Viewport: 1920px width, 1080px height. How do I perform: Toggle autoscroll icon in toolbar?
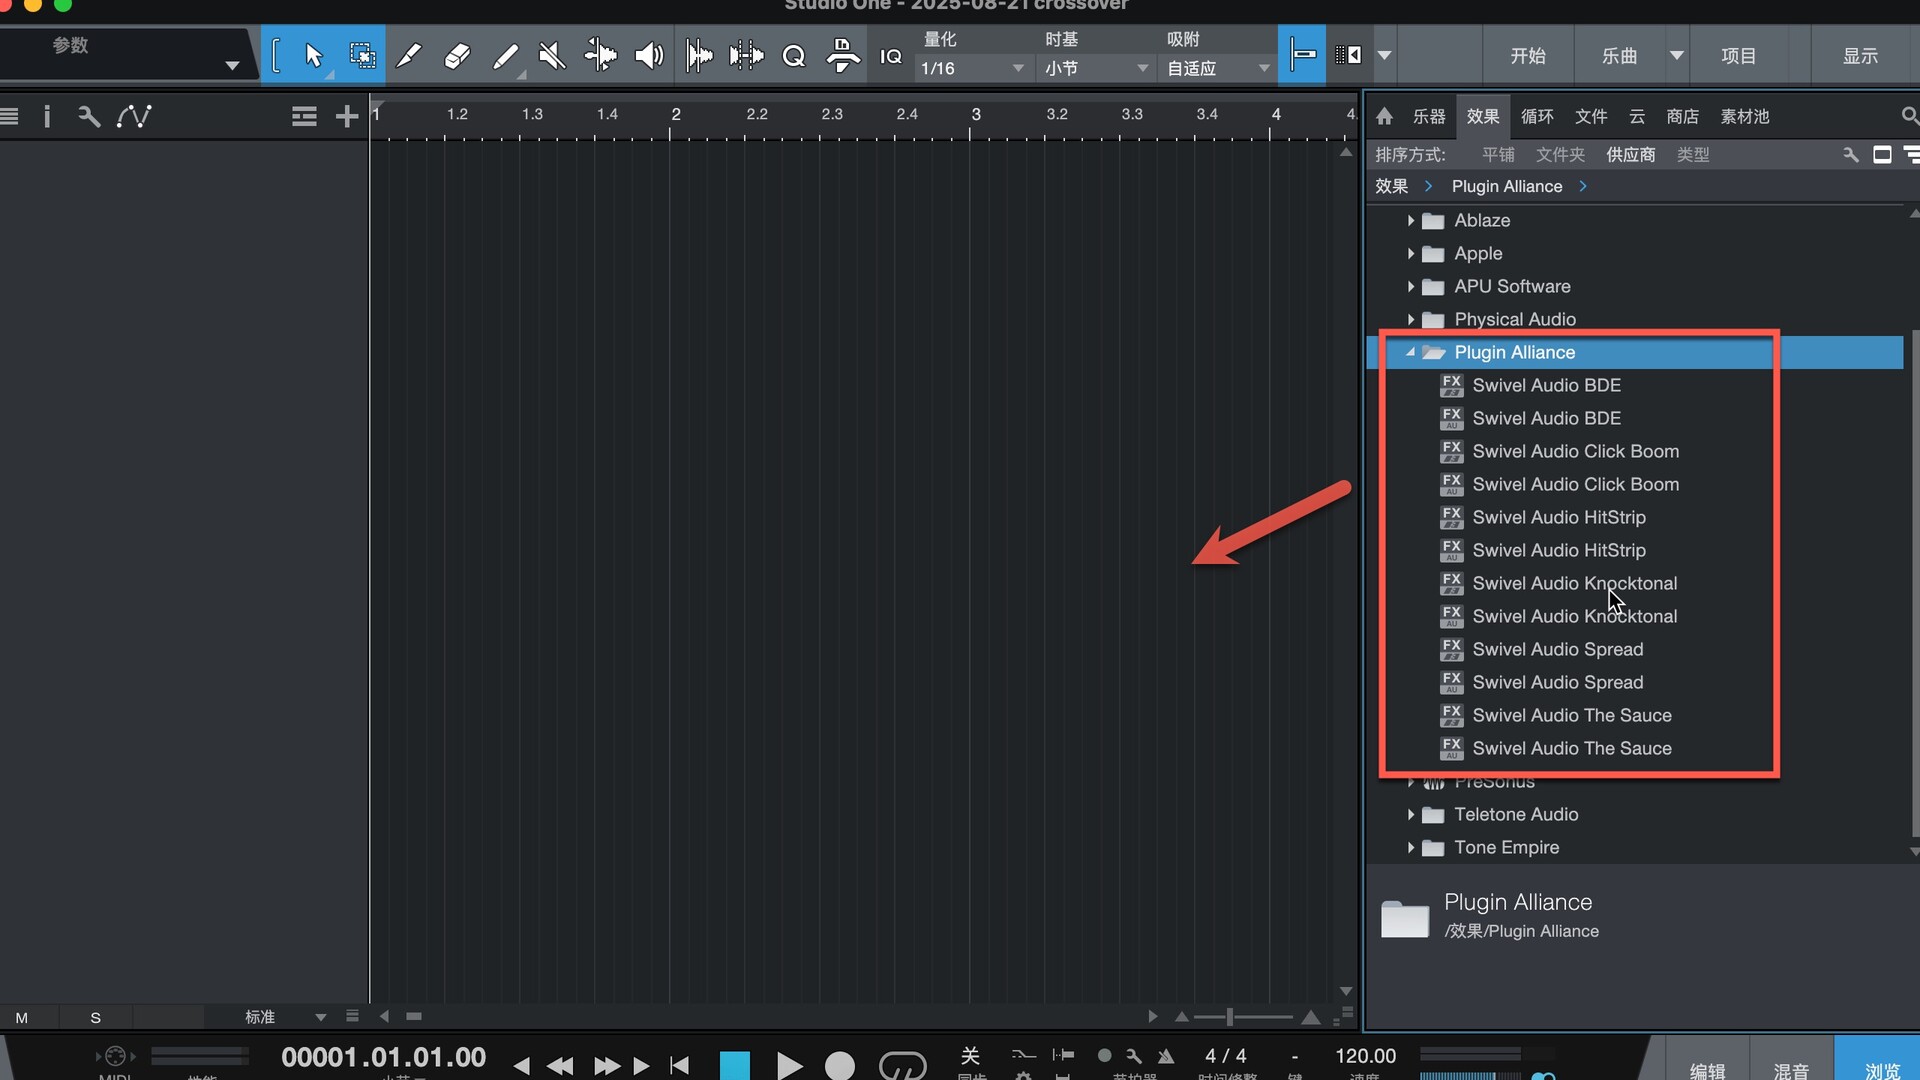[x=1349, y=55]
